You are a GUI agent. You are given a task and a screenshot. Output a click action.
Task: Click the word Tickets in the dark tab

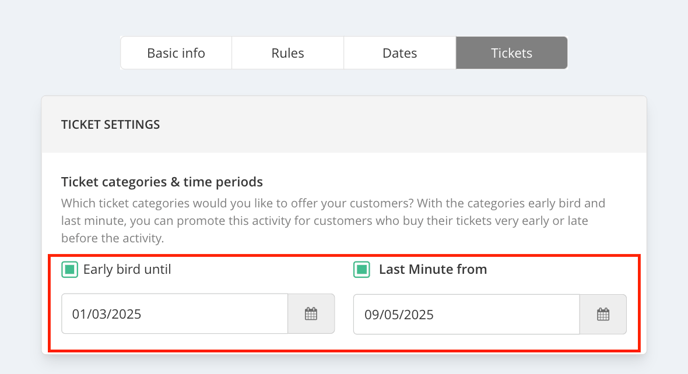click(512, 53)
